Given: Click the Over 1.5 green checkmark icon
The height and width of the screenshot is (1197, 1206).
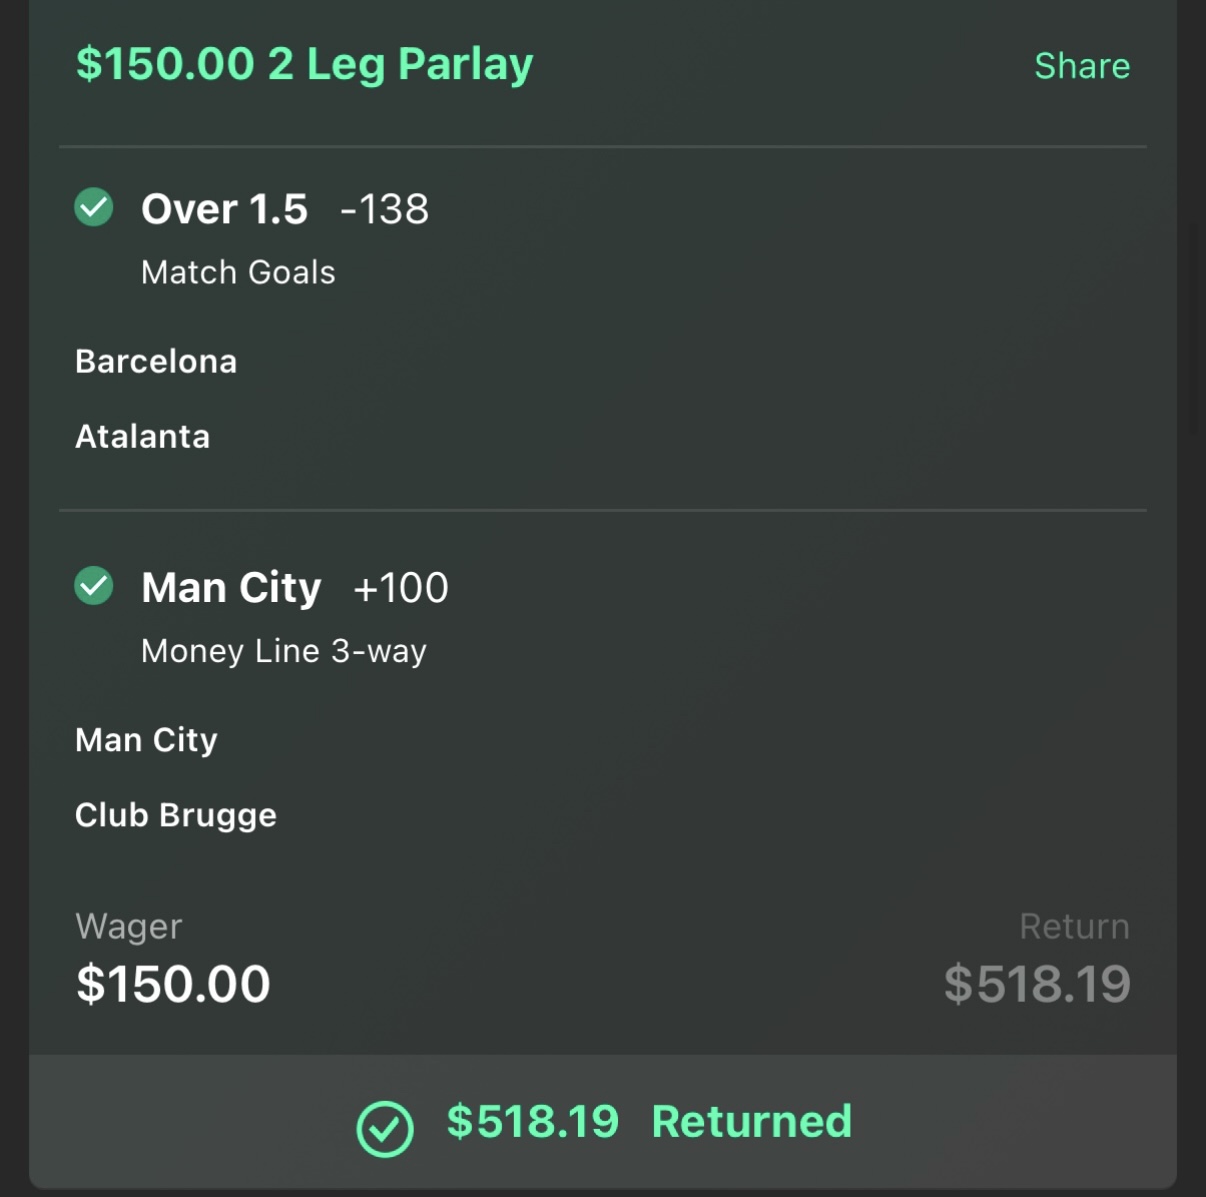Looking at the screenshot, I should [94, 207].
